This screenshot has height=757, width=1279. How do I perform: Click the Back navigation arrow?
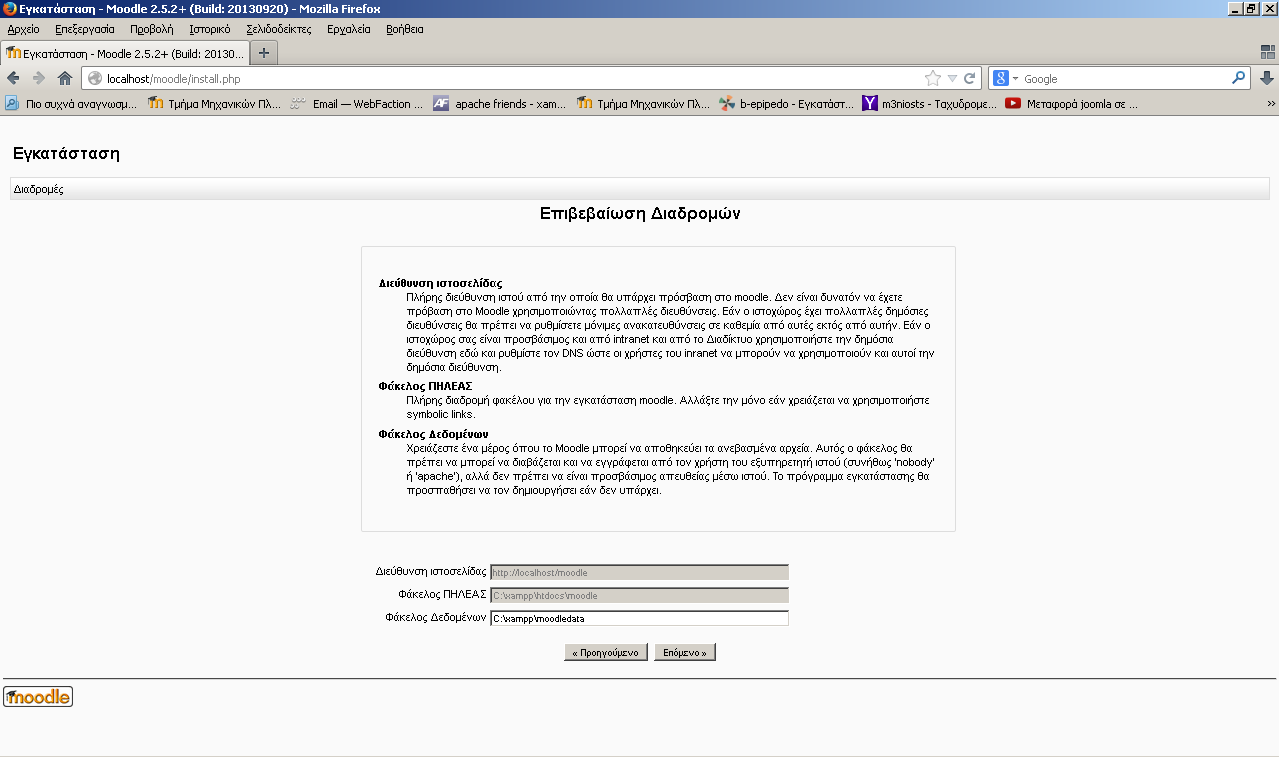(x=13, y=78)
